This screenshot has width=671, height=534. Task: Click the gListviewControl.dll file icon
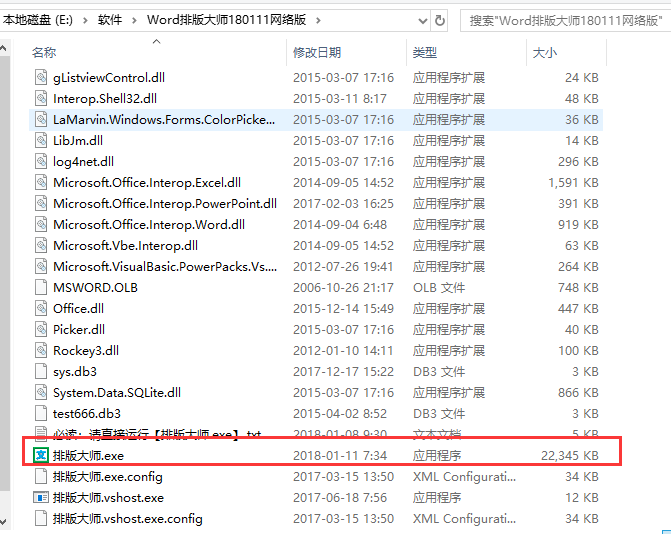click(x=41, y=77)
